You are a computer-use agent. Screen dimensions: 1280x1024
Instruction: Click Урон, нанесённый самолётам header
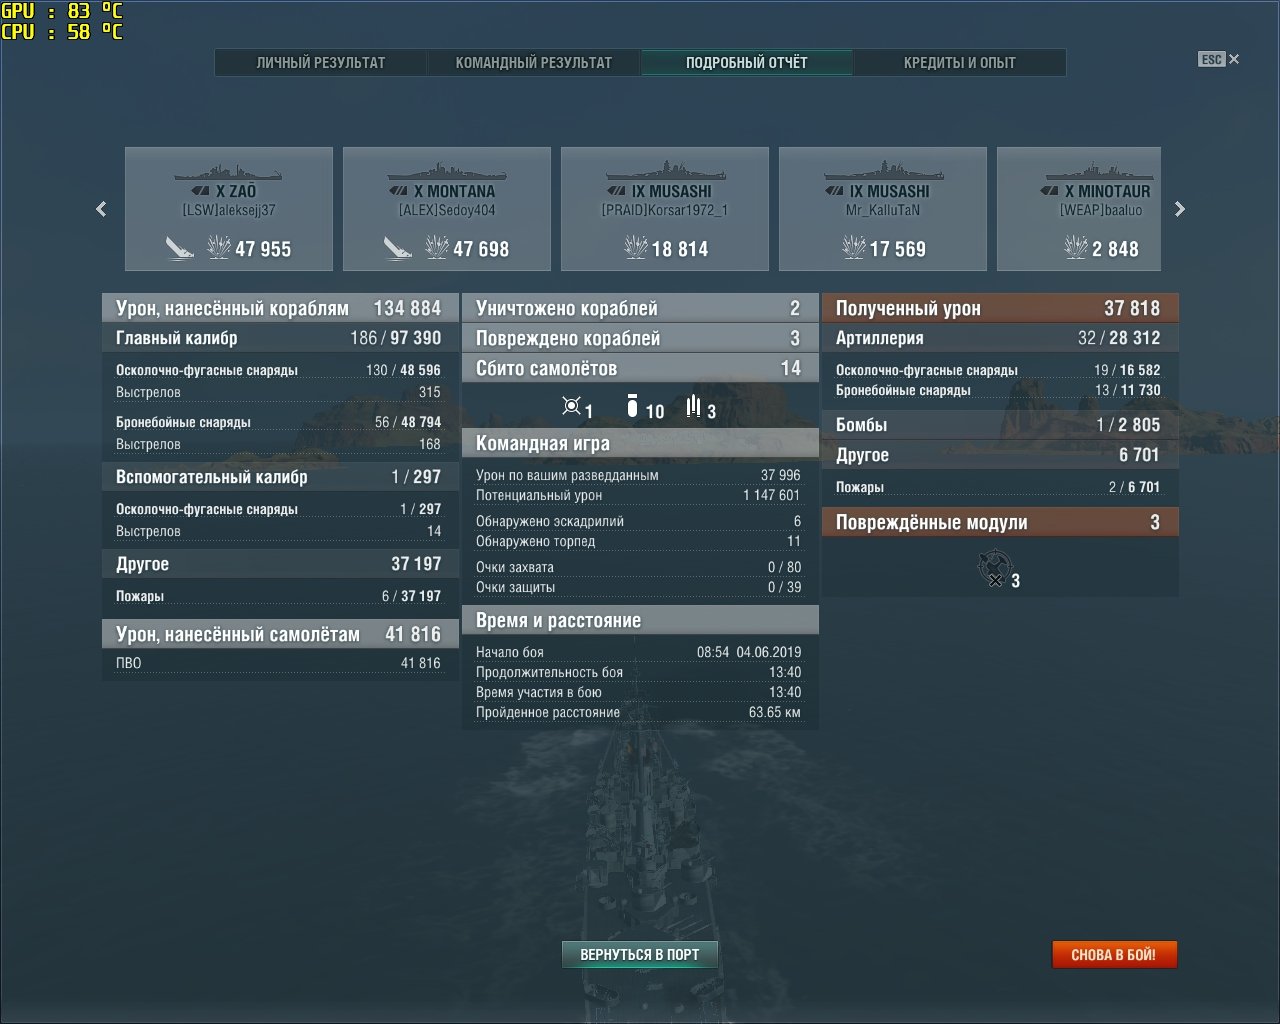(280, 634)
